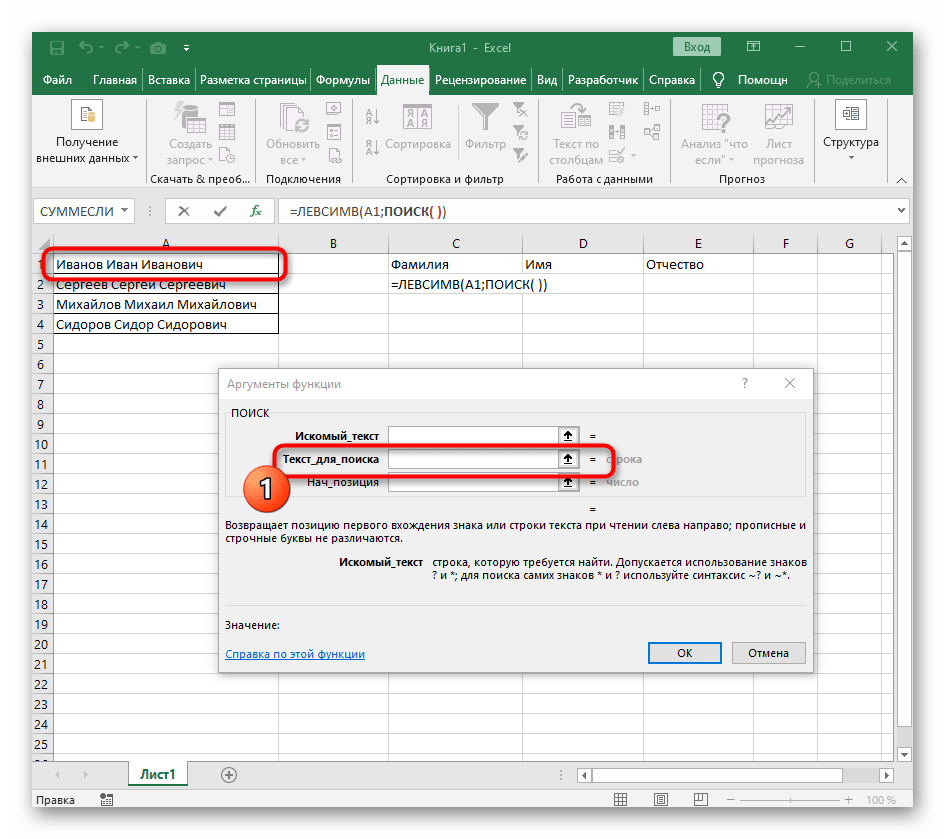Switch to Page Break Preview icon
The width and height of the screenshot is (945, 839).
(700, 800)
